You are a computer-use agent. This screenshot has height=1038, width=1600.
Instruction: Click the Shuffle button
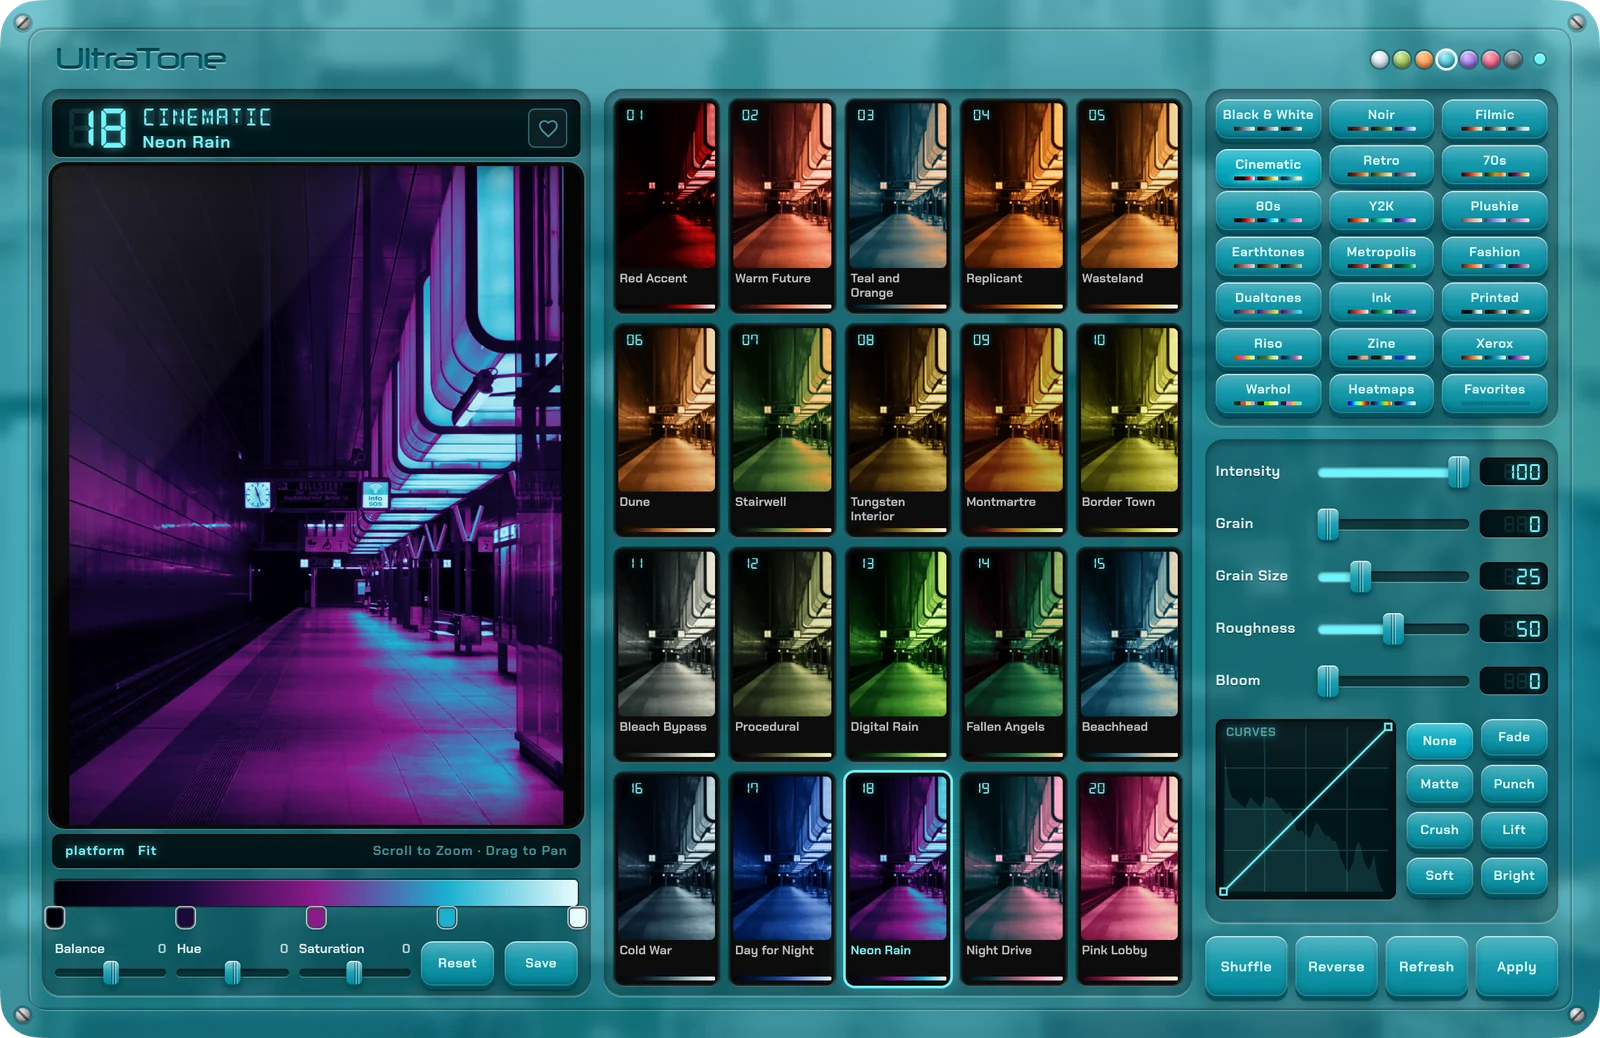click(1246, 967)
